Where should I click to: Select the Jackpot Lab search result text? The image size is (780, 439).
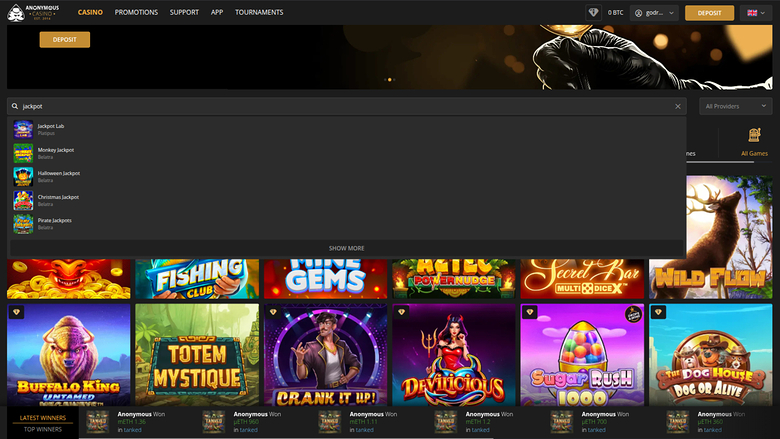point(51,126)
